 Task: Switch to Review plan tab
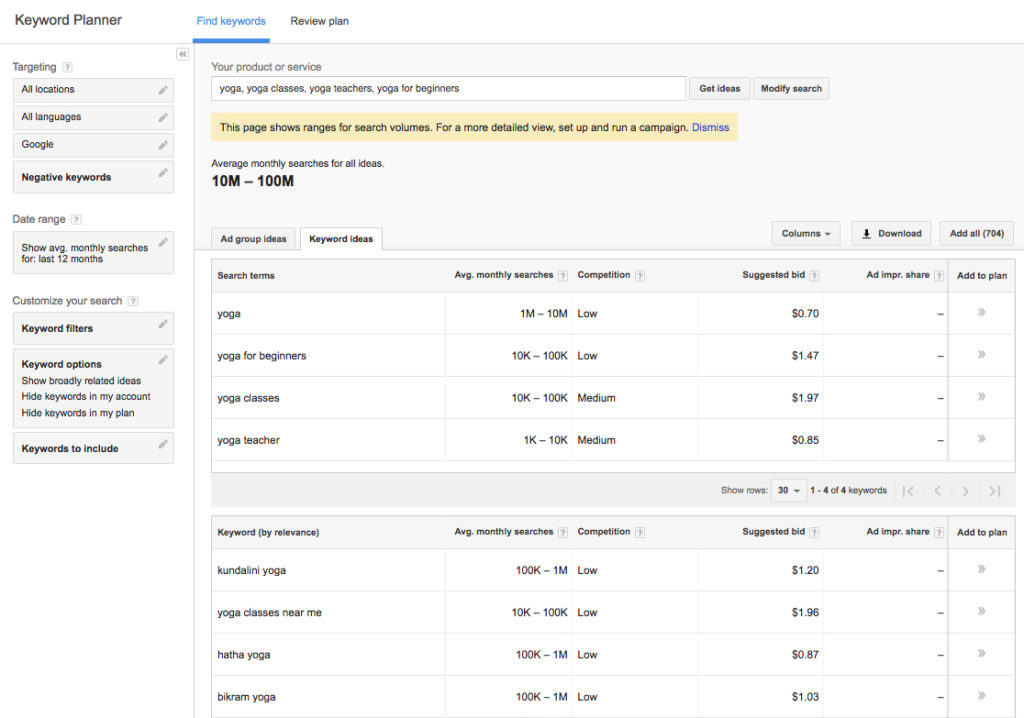(319, 21)
